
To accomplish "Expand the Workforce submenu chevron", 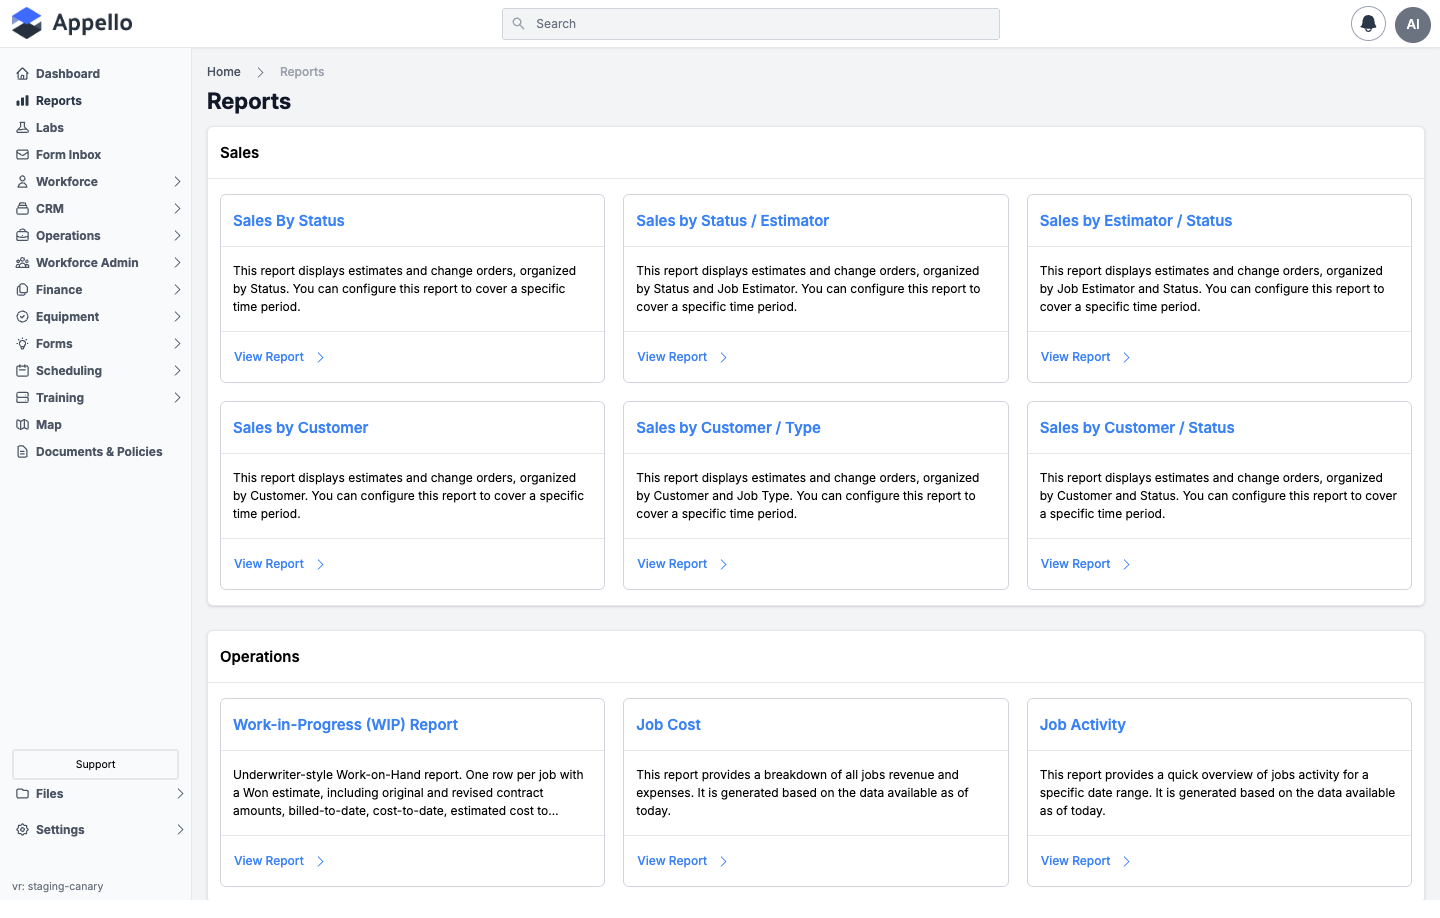I will click(177, 182).
